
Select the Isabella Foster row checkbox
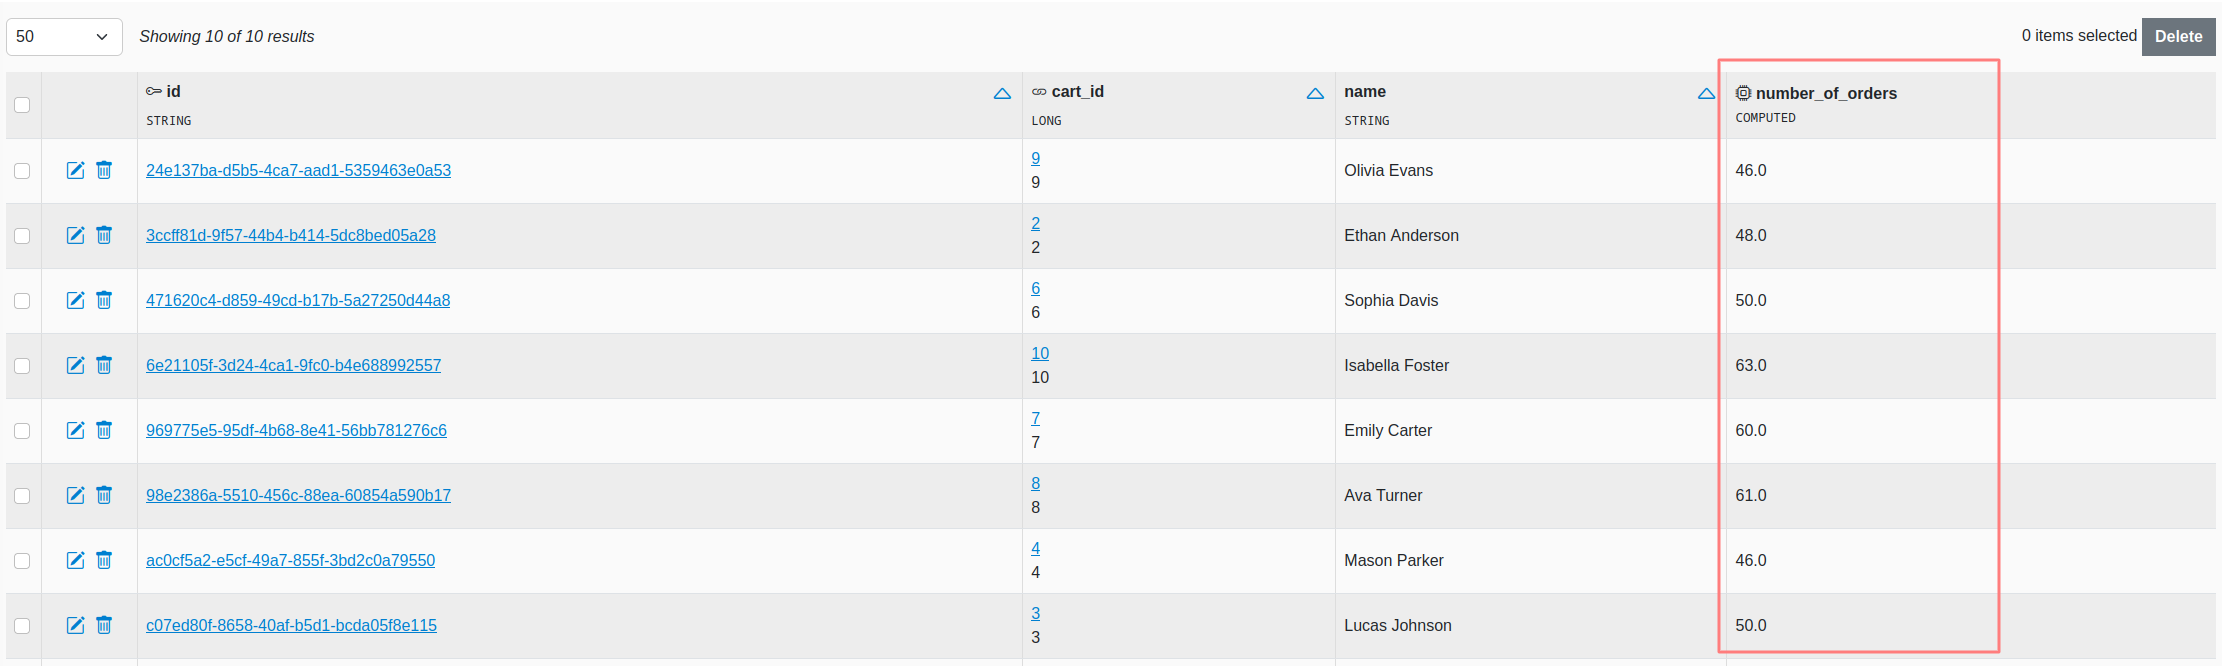[x=22, y=366]
